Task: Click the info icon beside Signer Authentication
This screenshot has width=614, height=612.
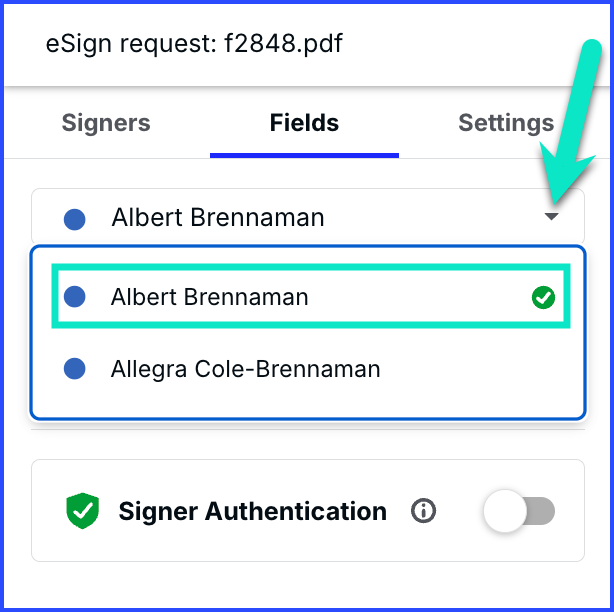Action: [x=423, y=511]
